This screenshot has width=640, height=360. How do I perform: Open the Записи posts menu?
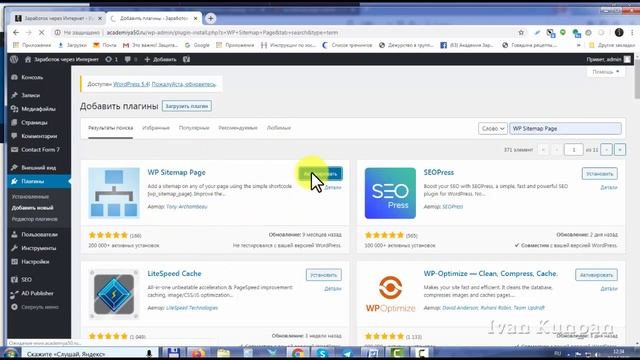tap(31, 95)
